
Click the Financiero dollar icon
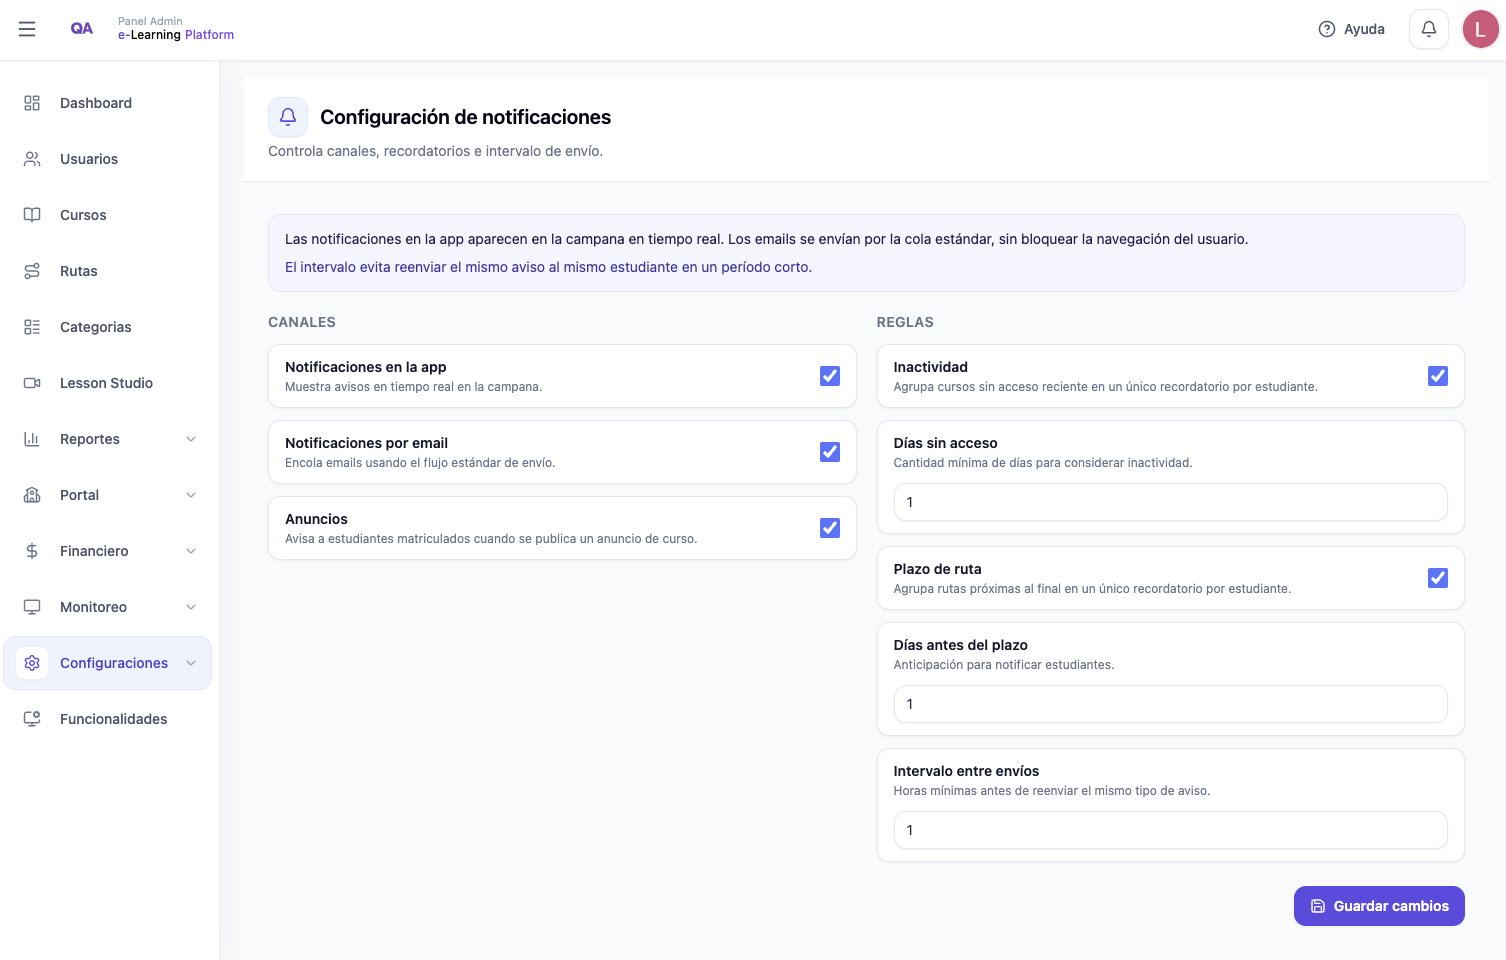coord(32,551)
